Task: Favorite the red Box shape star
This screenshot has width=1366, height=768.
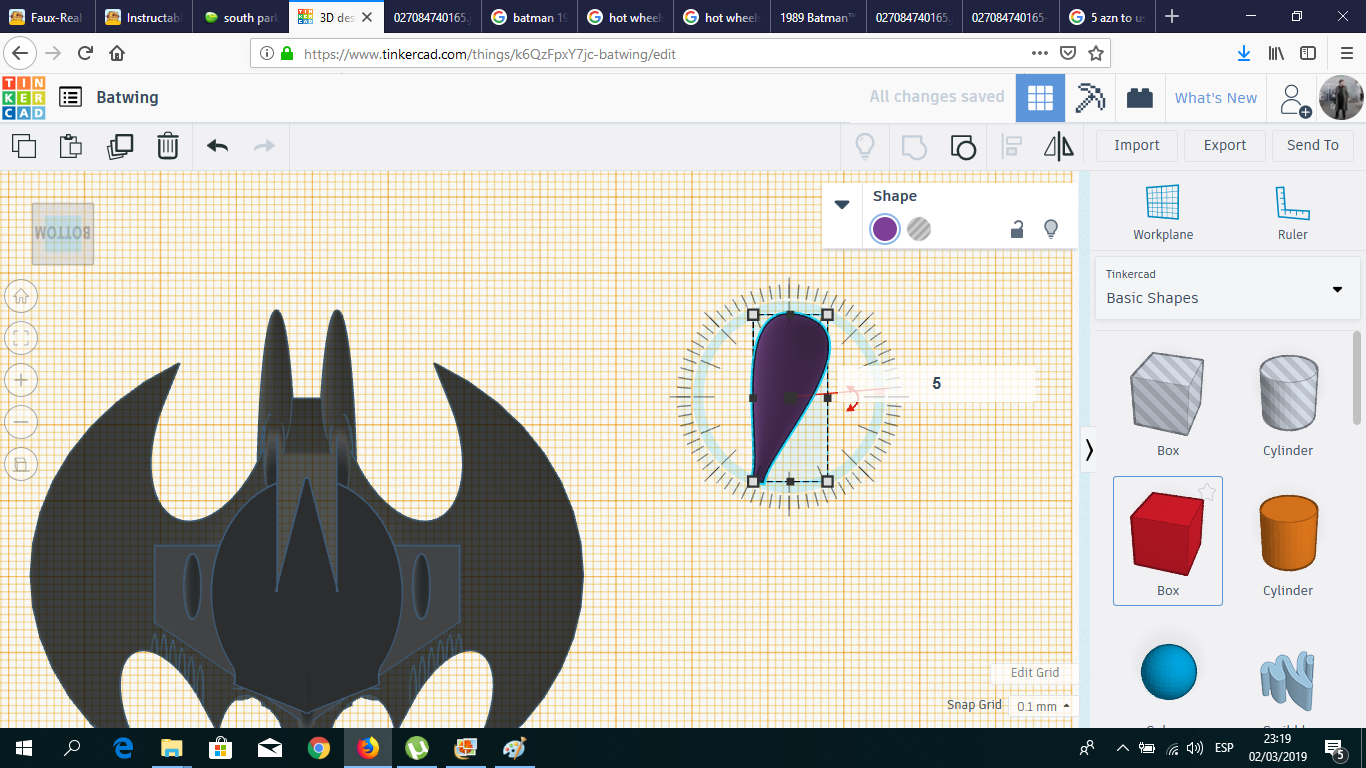Action: (x=1207, y=491)
